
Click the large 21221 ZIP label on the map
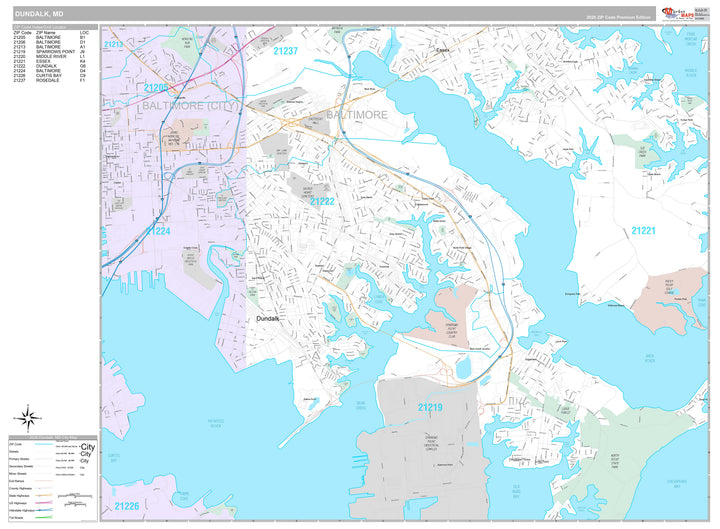[643, 231]
